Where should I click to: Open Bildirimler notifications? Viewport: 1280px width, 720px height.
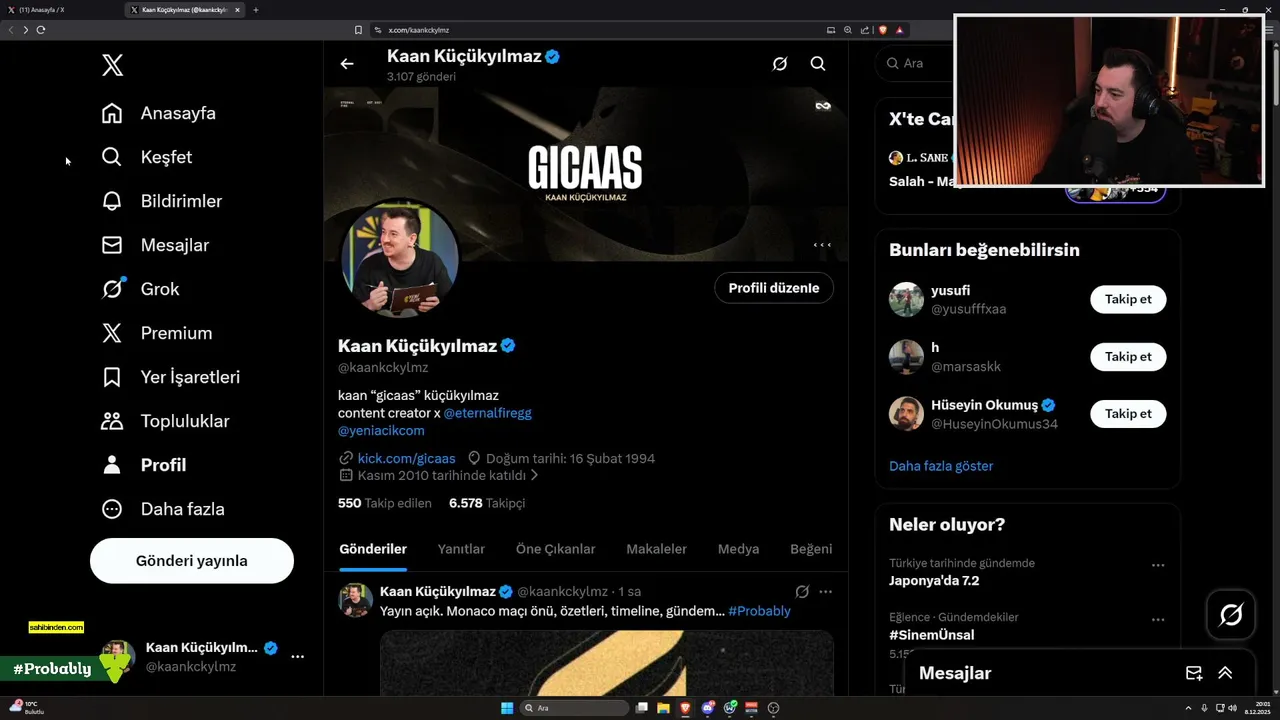tap(162, 201)
